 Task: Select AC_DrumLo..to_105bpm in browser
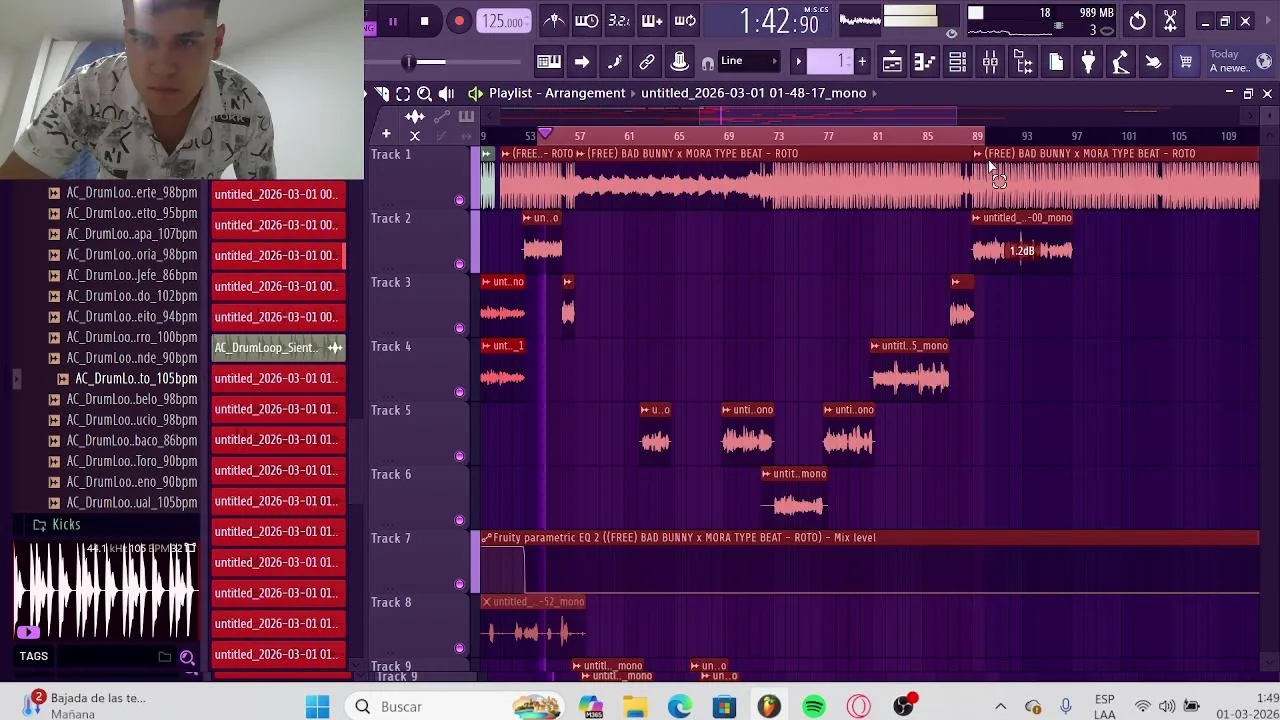[136, 378]
